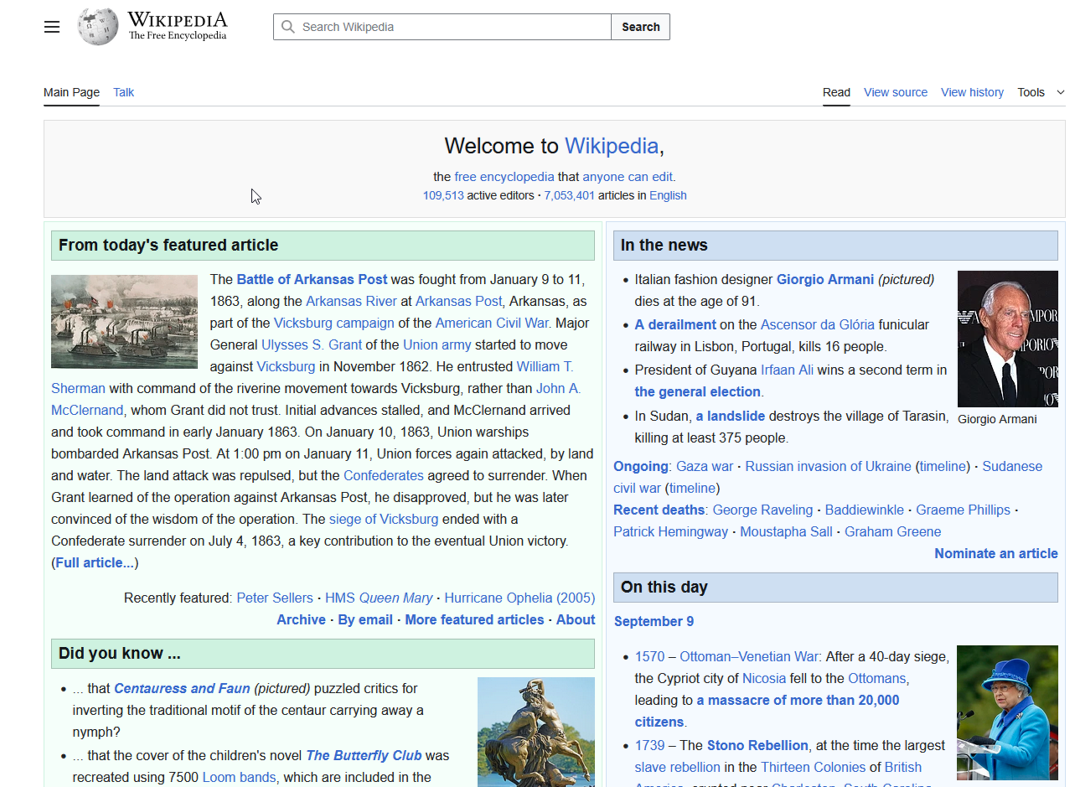The width and height of the screenshot is (1070, 787).
Task: Click the Archive link under featured article
Action: tap(301, 619)
